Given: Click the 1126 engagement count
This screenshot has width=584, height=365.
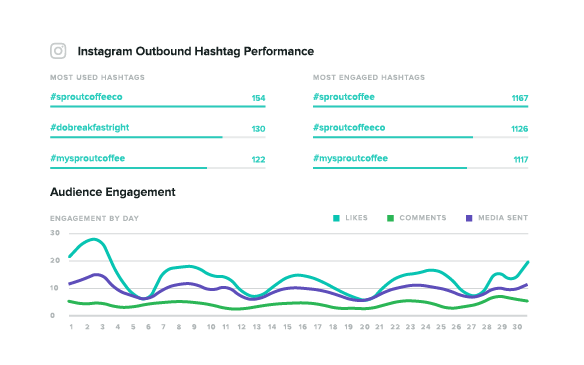Looking at the screenshot, I should 520,129.
